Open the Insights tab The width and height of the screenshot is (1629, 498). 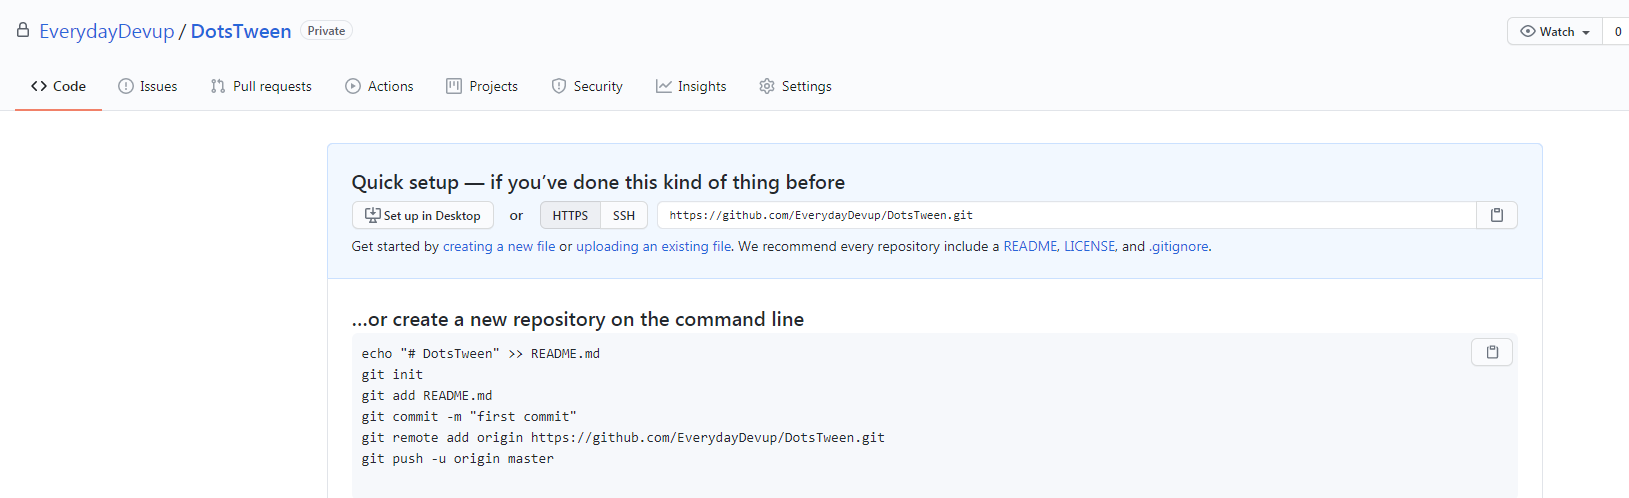(x=691, y=86)
